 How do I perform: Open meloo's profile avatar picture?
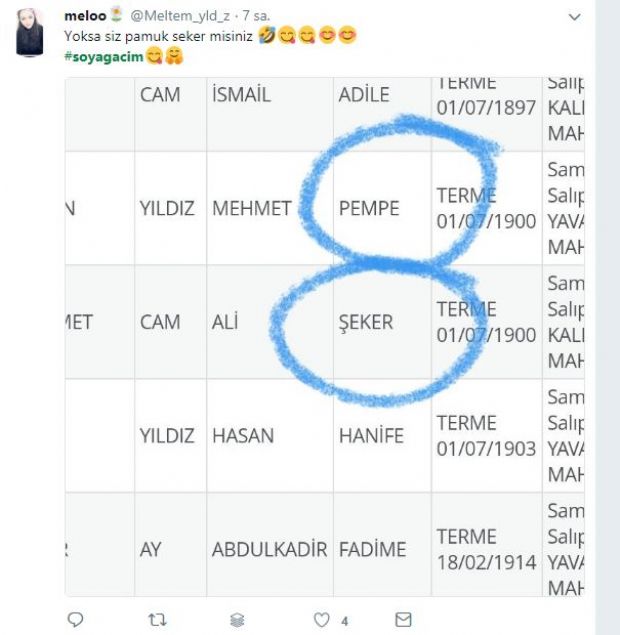click(x=30, y=32)
